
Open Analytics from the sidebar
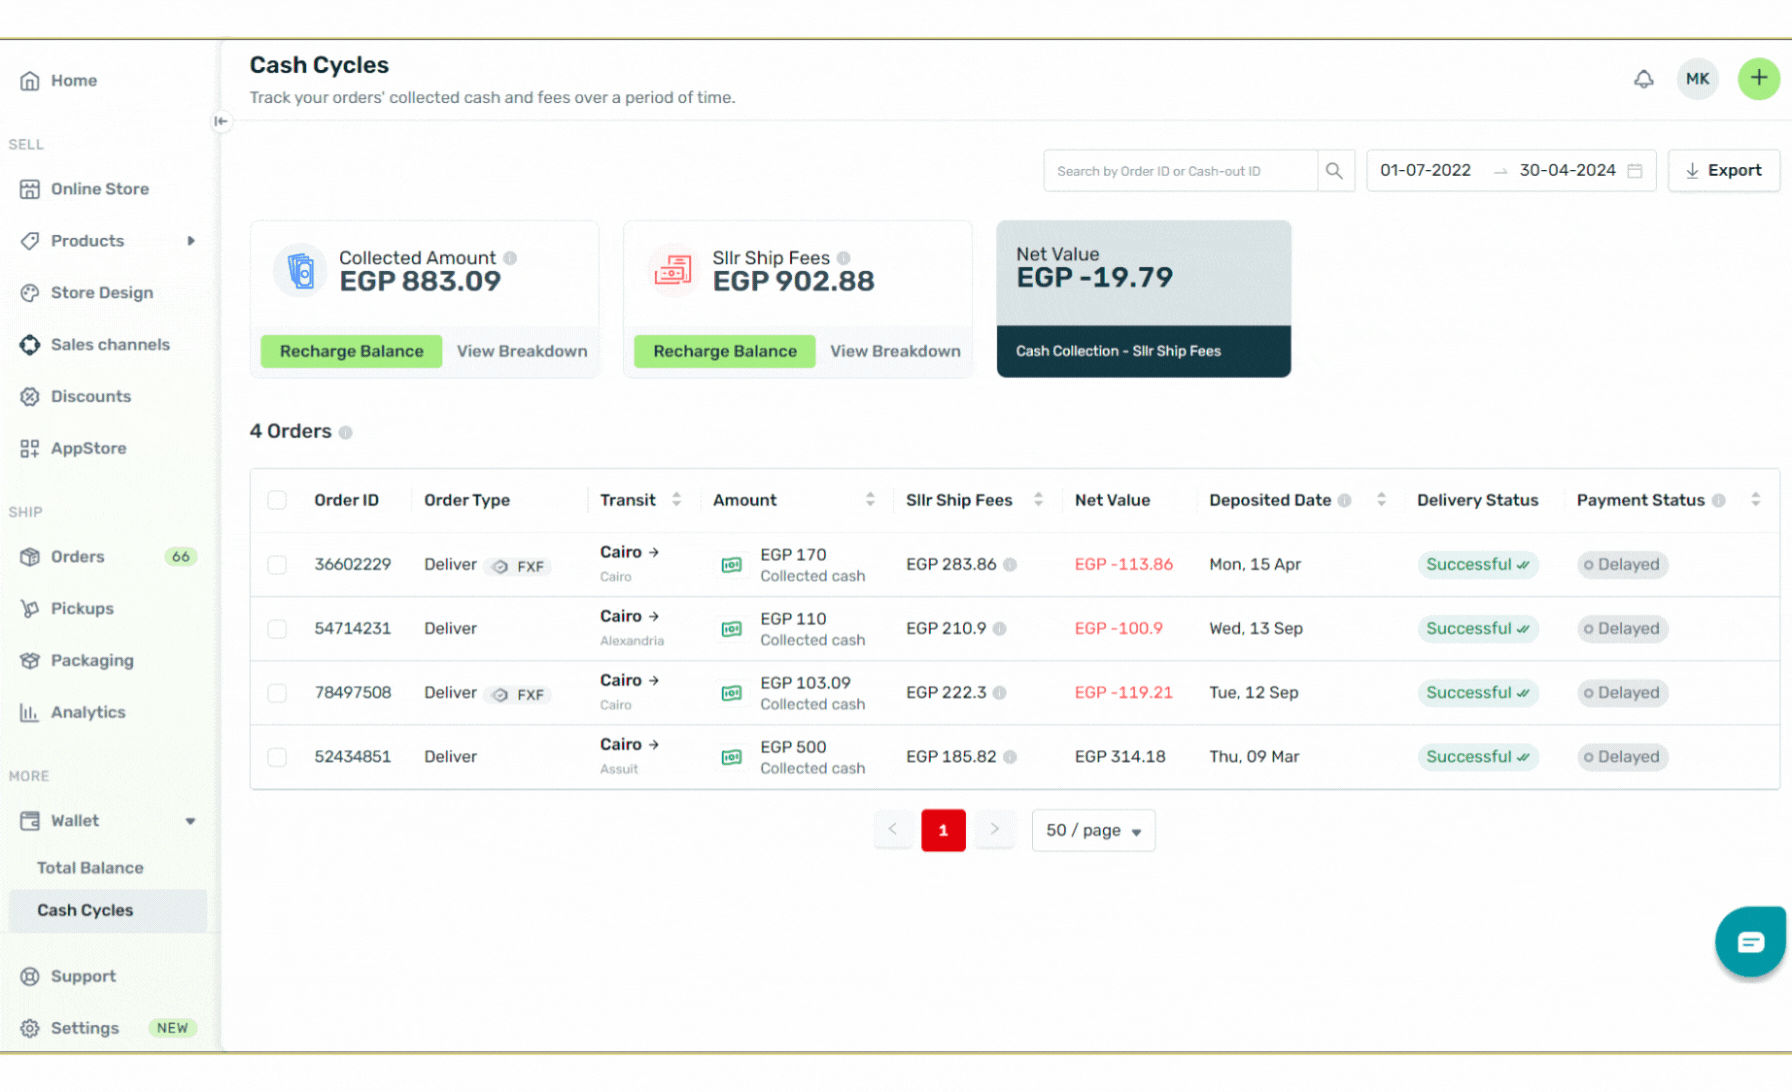88,712
